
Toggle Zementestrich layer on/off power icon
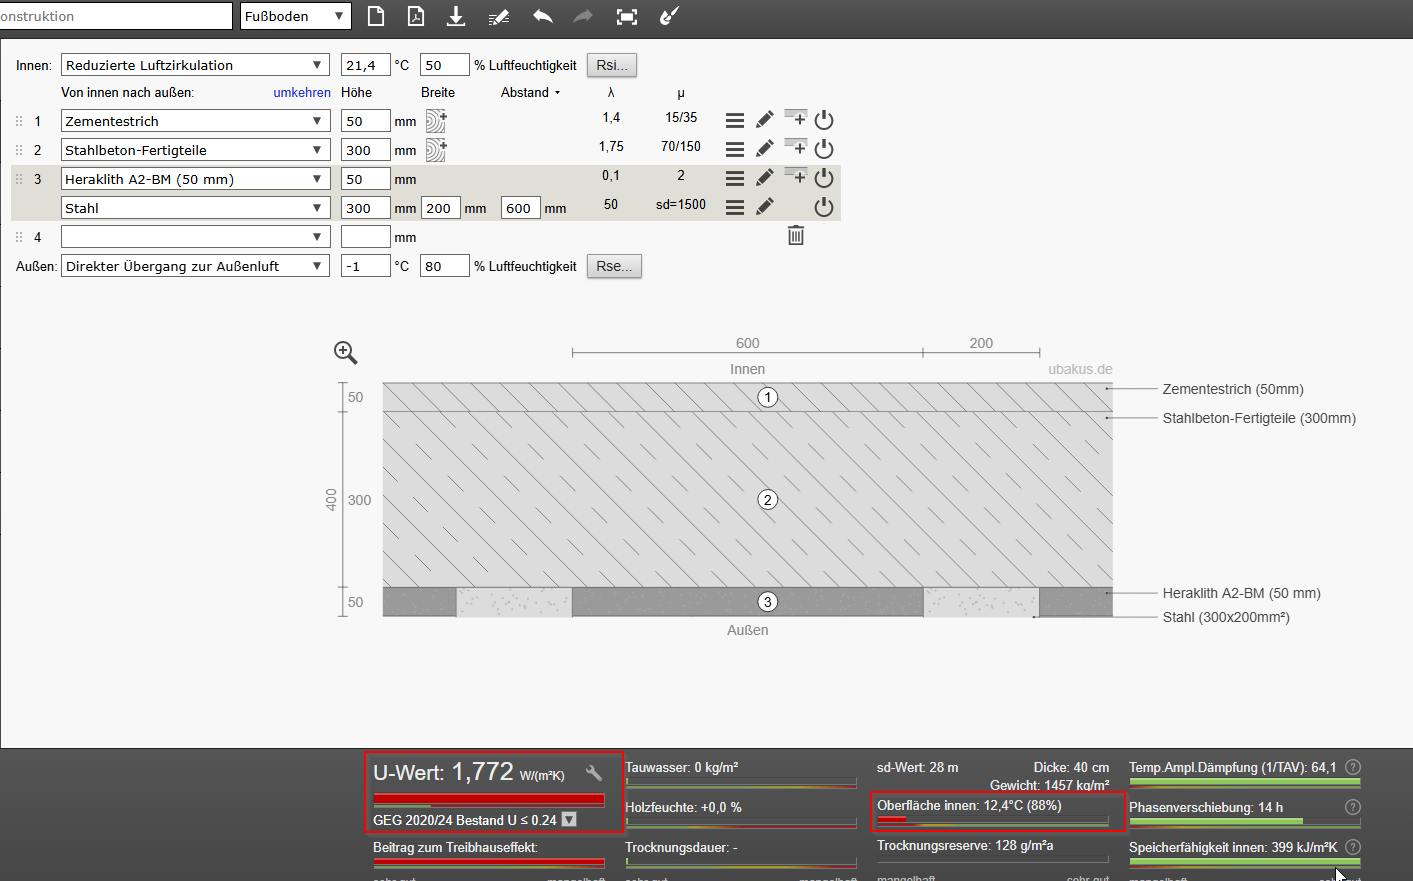point(824,120)
